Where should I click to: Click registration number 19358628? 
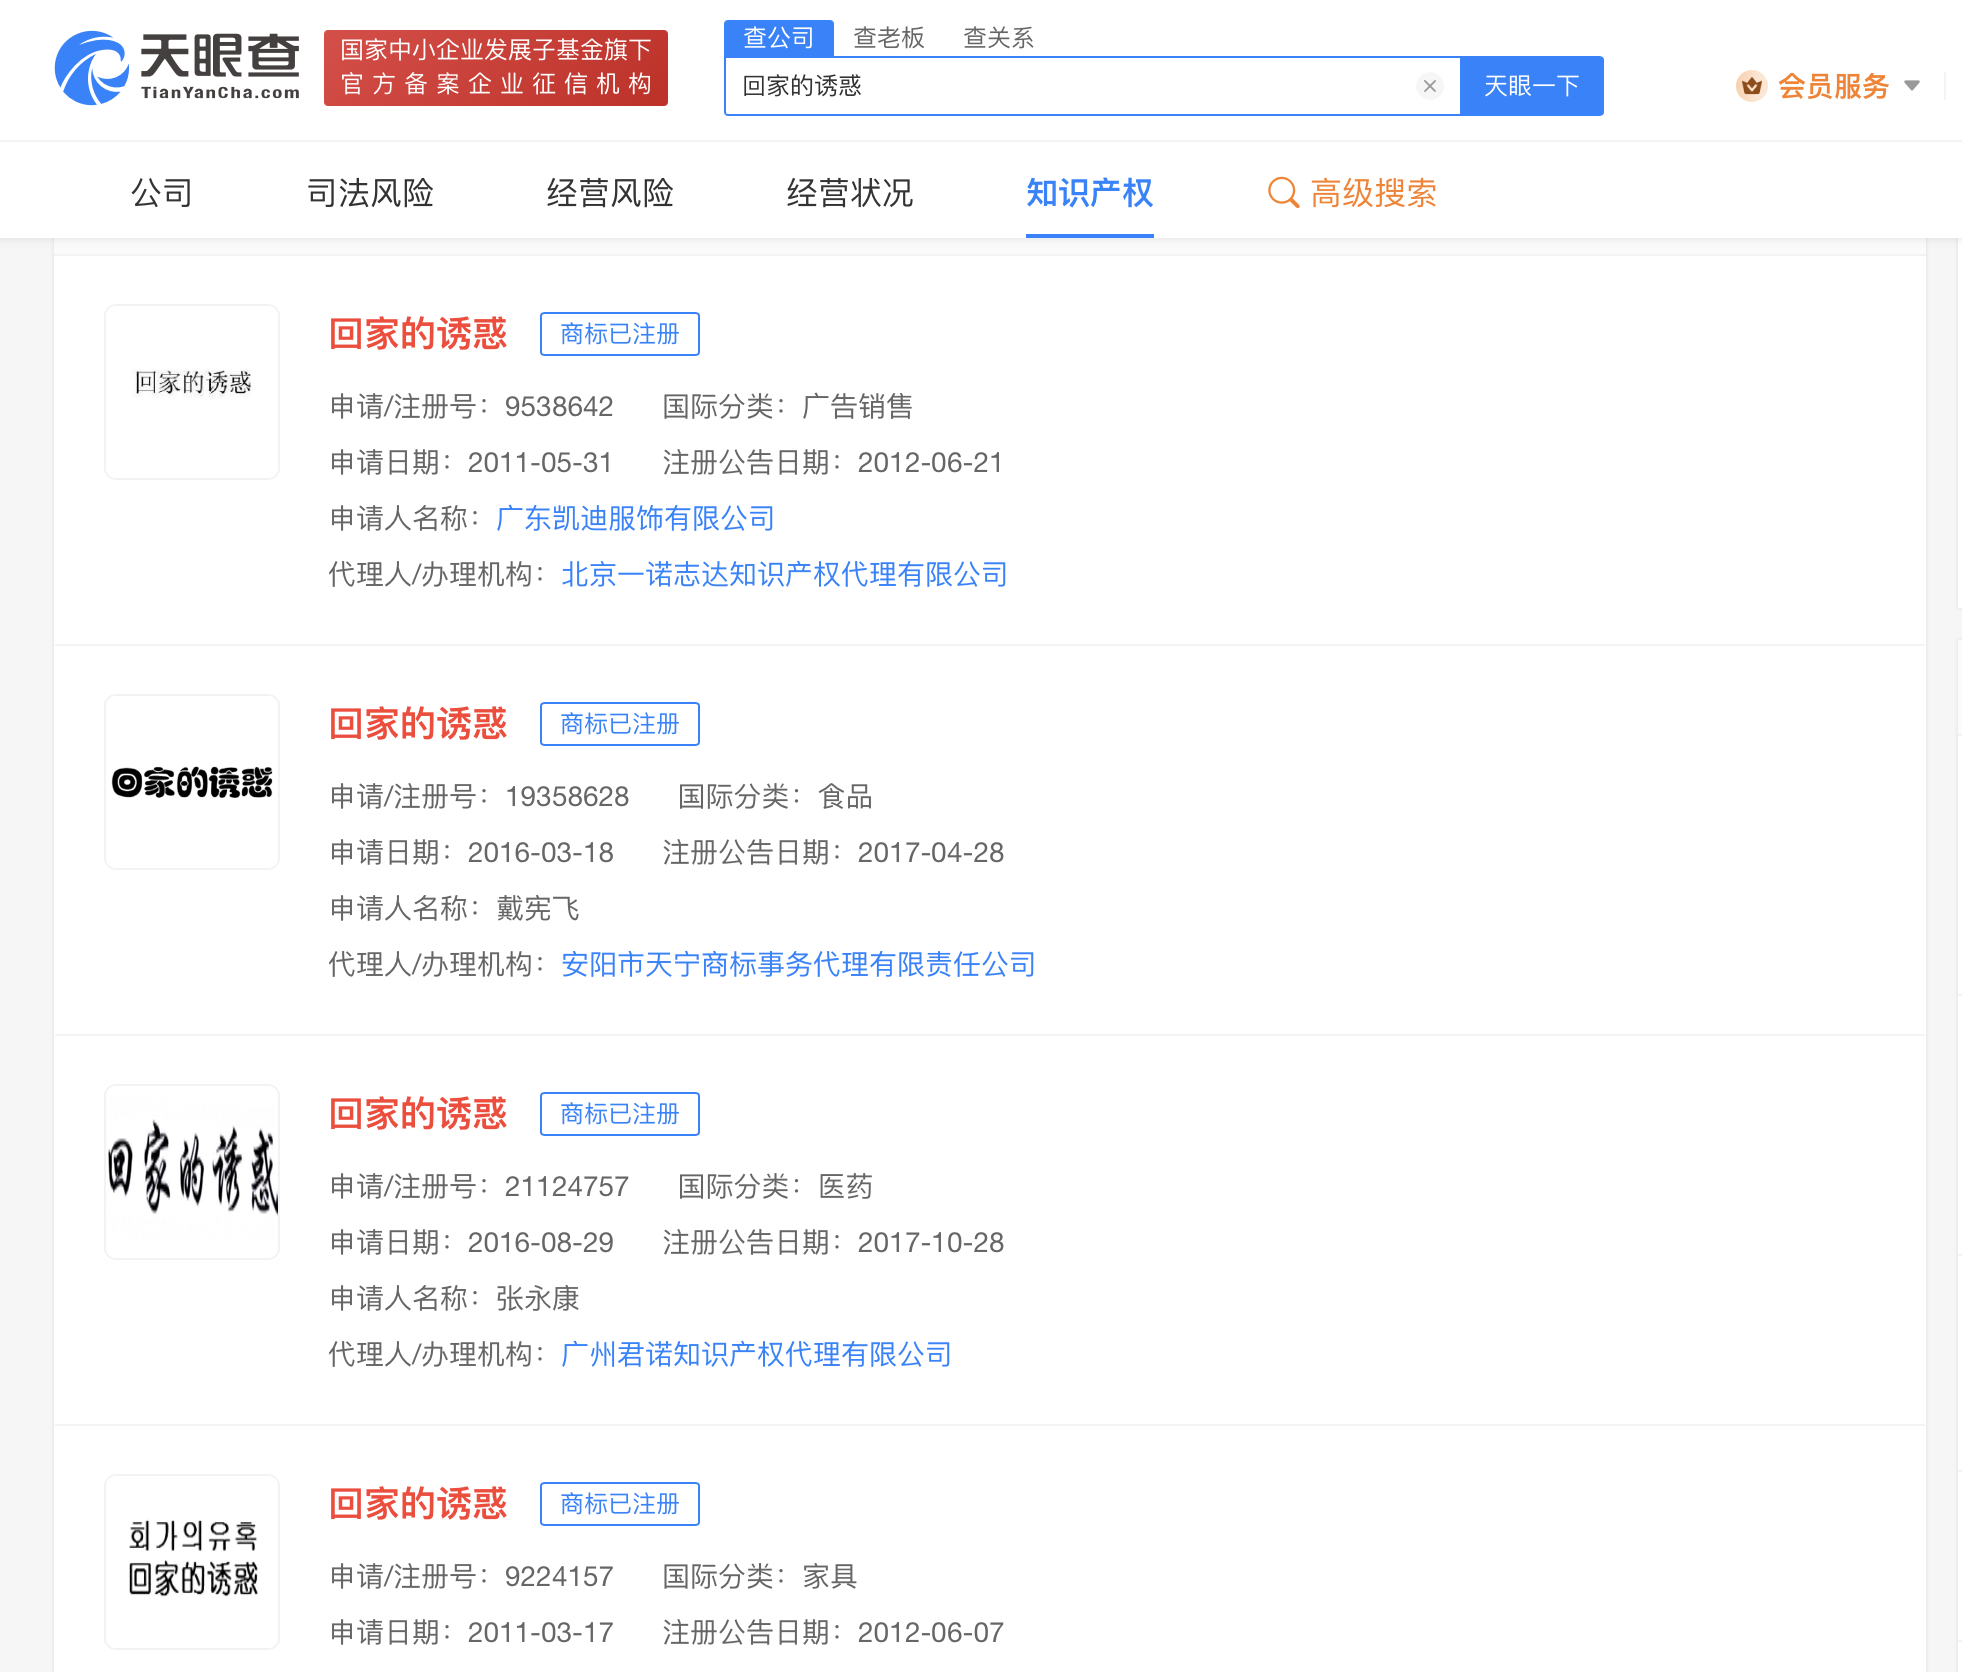click(567, 796)
